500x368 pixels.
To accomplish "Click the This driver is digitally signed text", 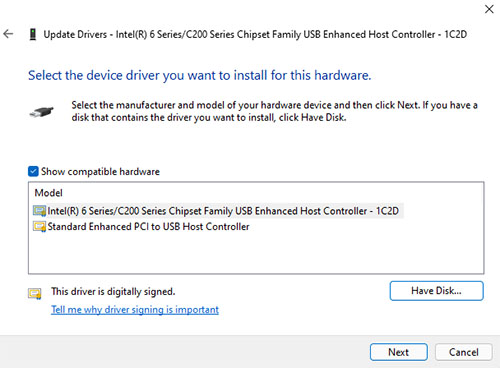I will (x=113, y=292).
